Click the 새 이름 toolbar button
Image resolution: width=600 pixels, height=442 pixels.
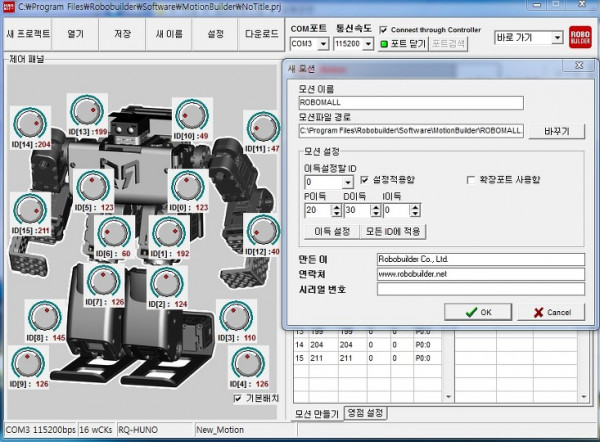coord(169,34)
